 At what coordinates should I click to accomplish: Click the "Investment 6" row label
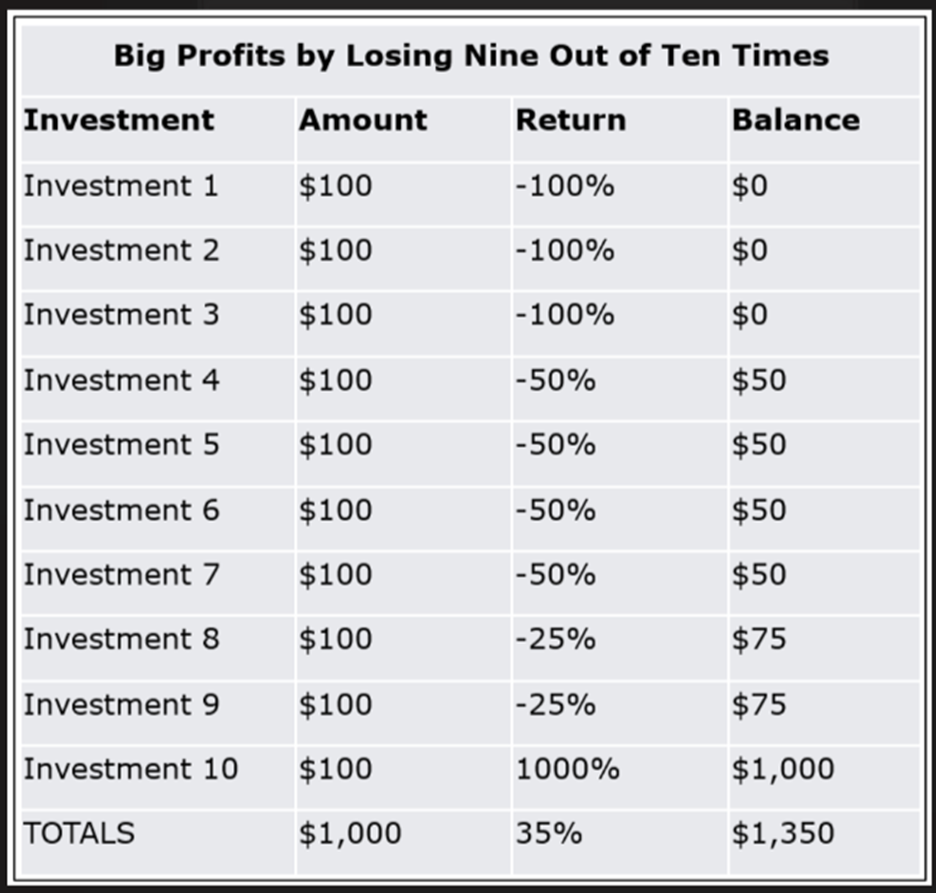(x=121, y=510)
